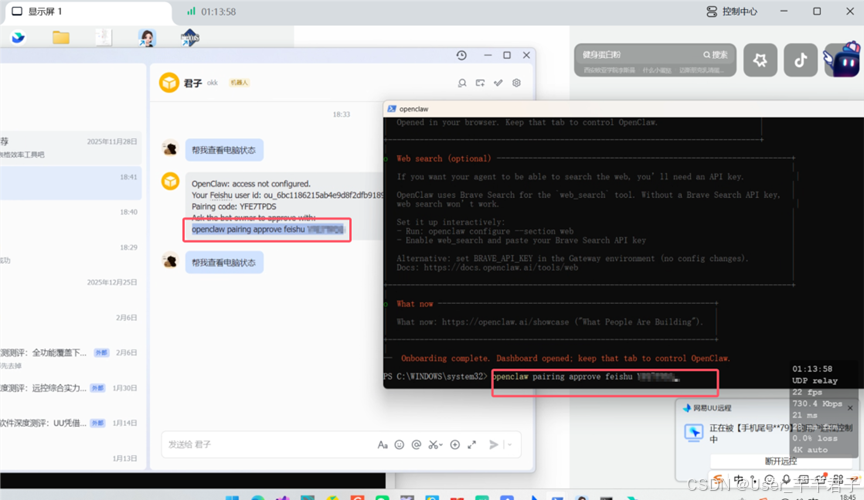Click search-in-chat icon beside 君子 header
This screenshot has height=500, width=864.
point(462,83)
